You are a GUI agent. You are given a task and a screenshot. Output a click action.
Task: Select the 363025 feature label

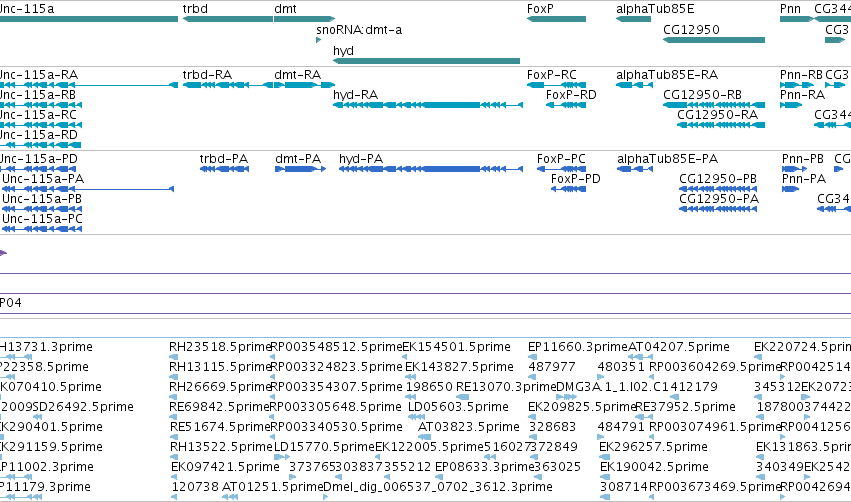pos(557,467)
